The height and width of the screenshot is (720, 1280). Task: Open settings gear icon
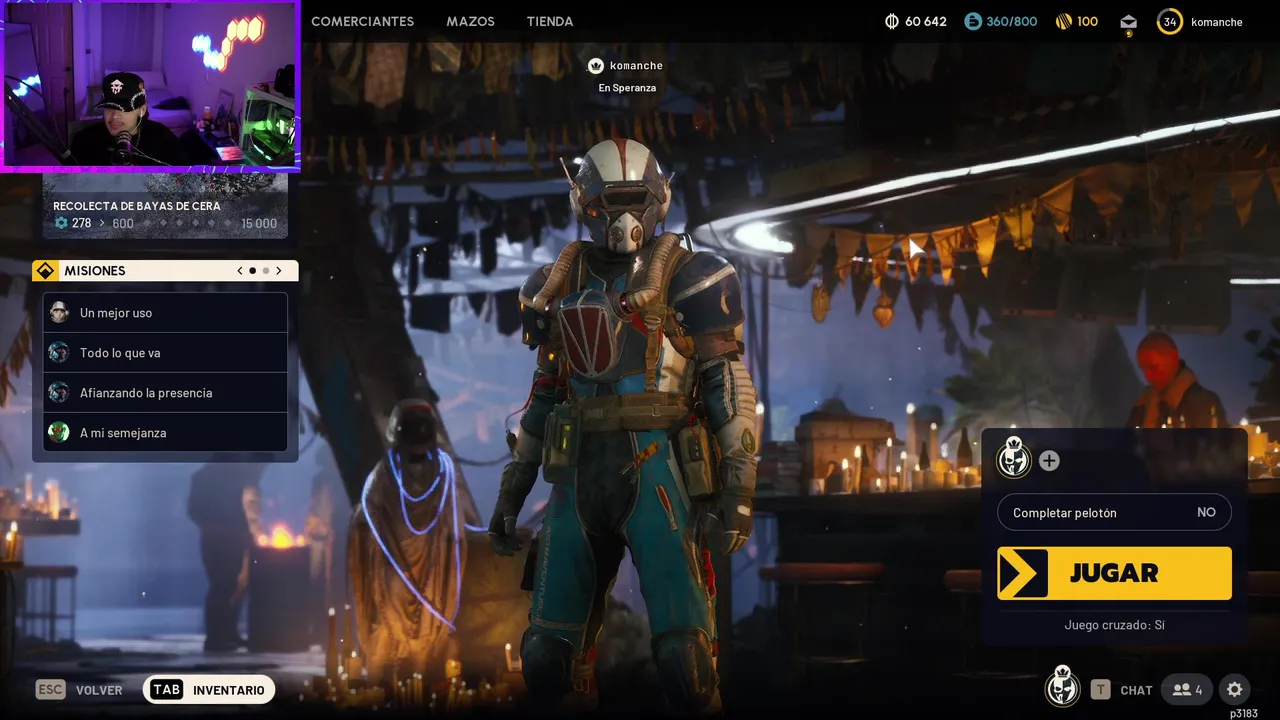pos(1234,690)
